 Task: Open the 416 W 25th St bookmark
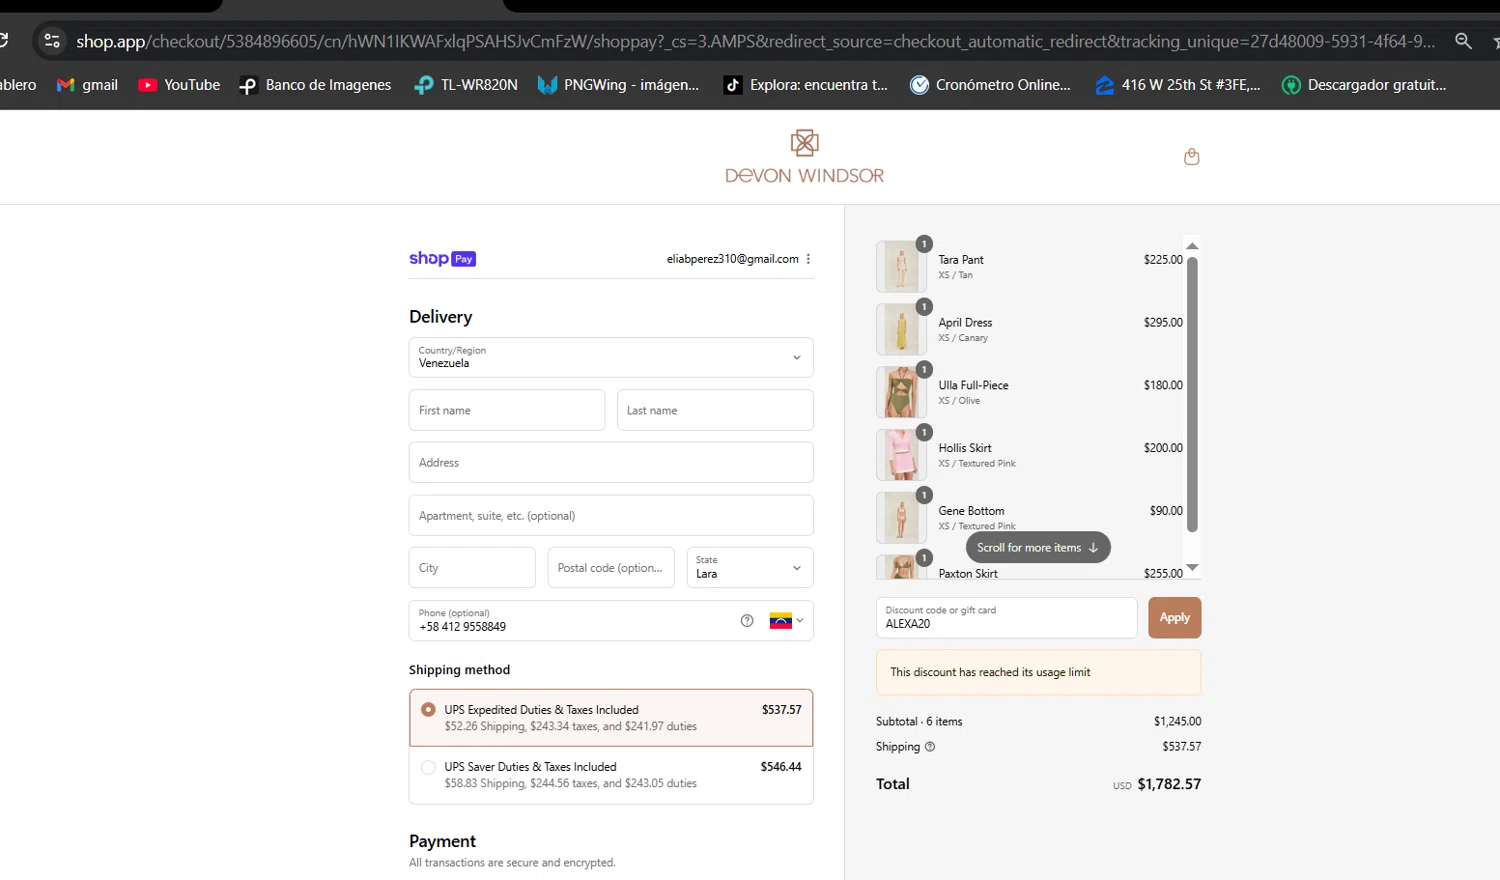click(1177, 85)
